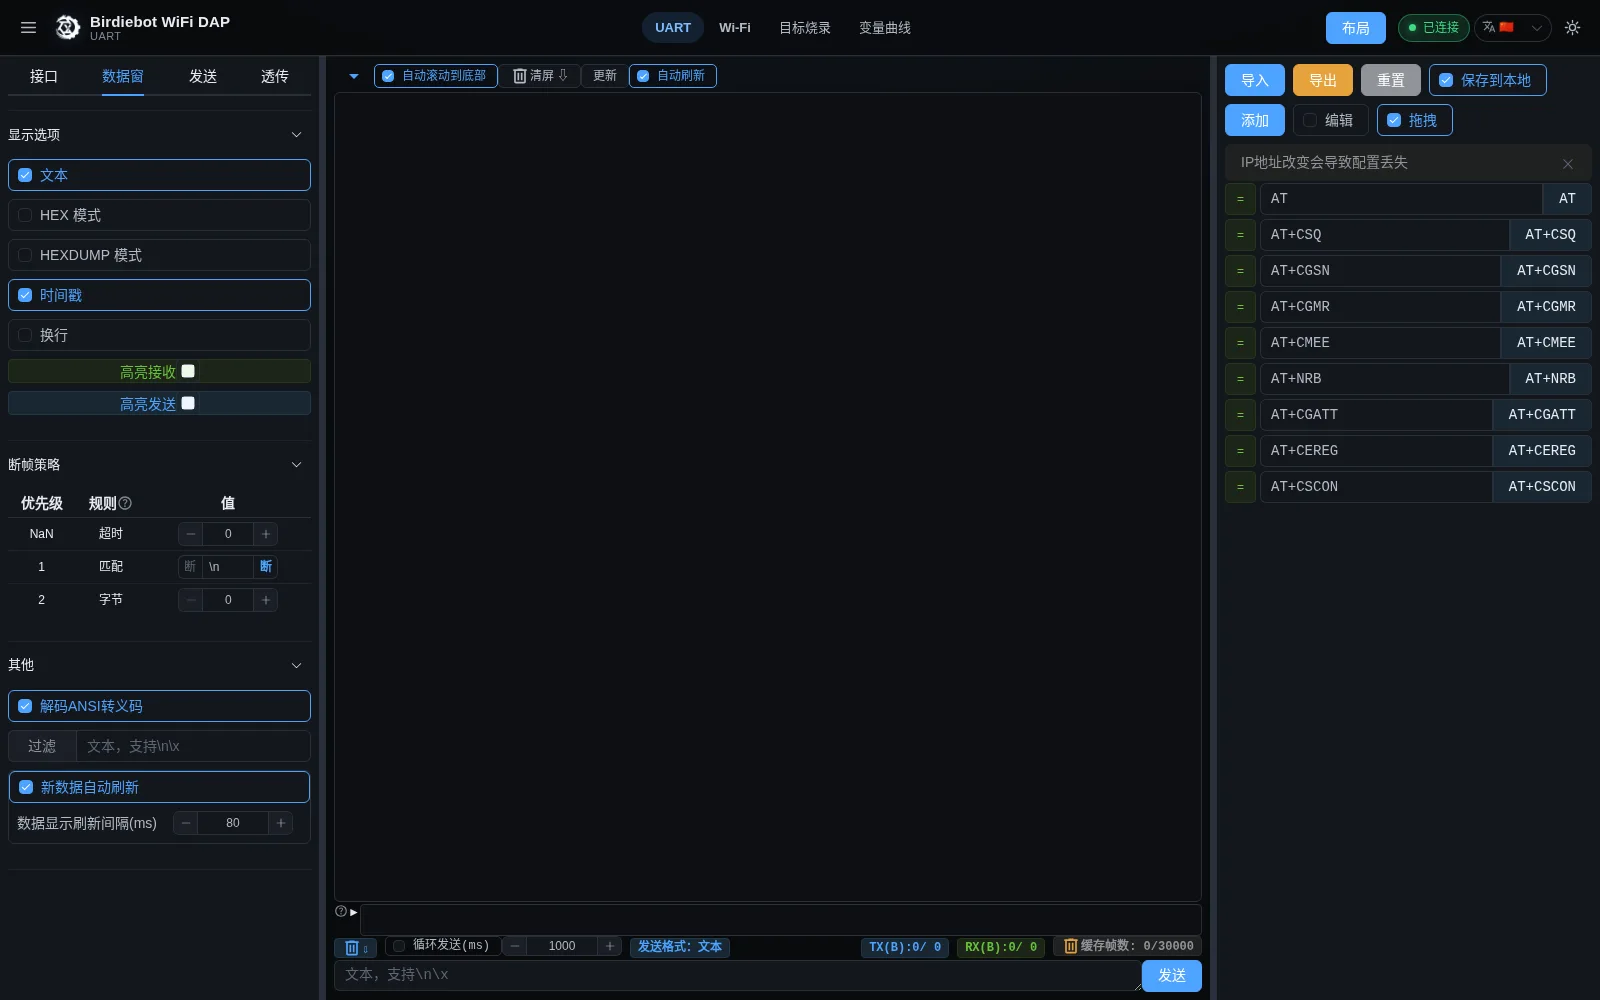Image resolution: width=1600 pixels, height=1000 pixels.
Task: Click the trash icon beside 循环发送
Action: (x=356, y=948)
